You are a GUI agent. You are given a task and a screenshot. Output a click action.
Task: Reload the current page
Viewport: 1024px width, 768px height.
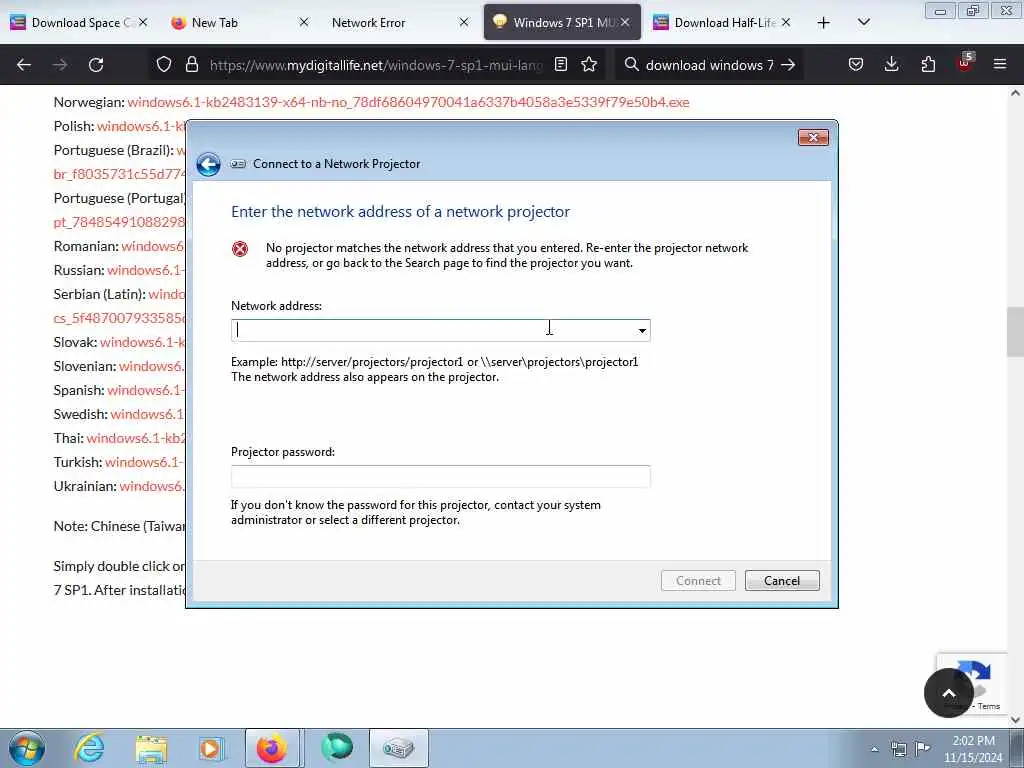pos(96,65)
